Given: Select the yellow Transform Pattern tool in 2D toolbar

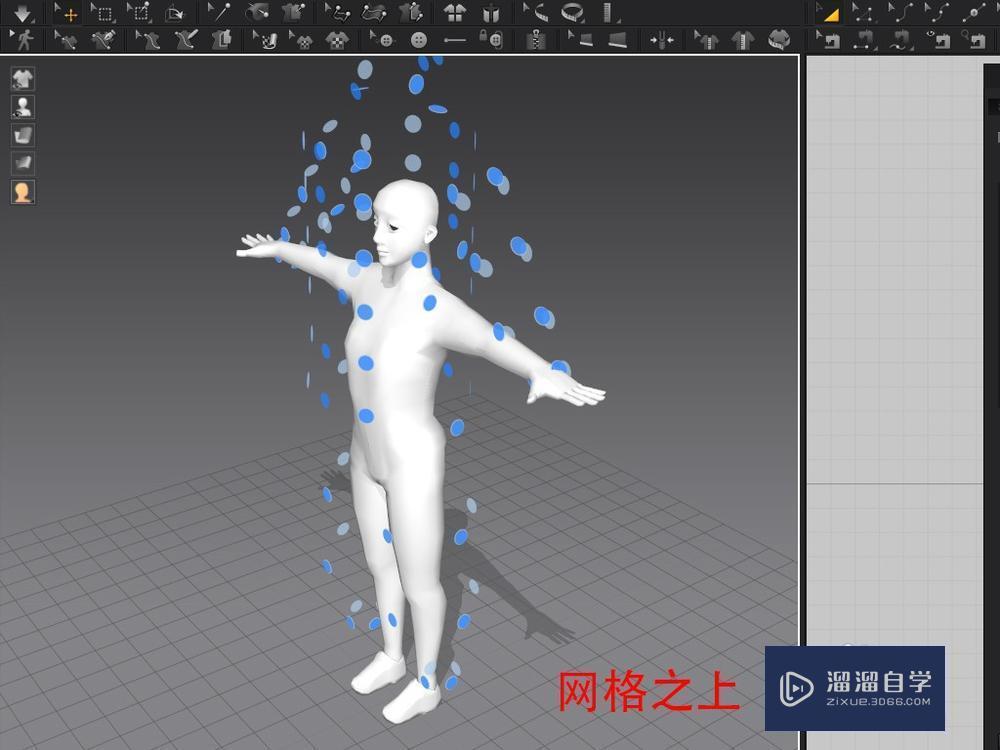Looking at the screenshot, I should click(x=829, y=13).
